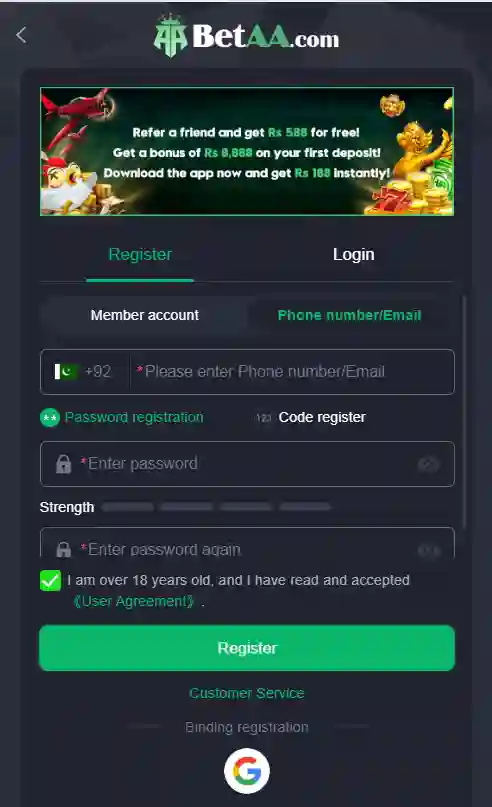Click the password Strength indicator bar
Viewport: 492px width, 807px height.
click(216, 507)
